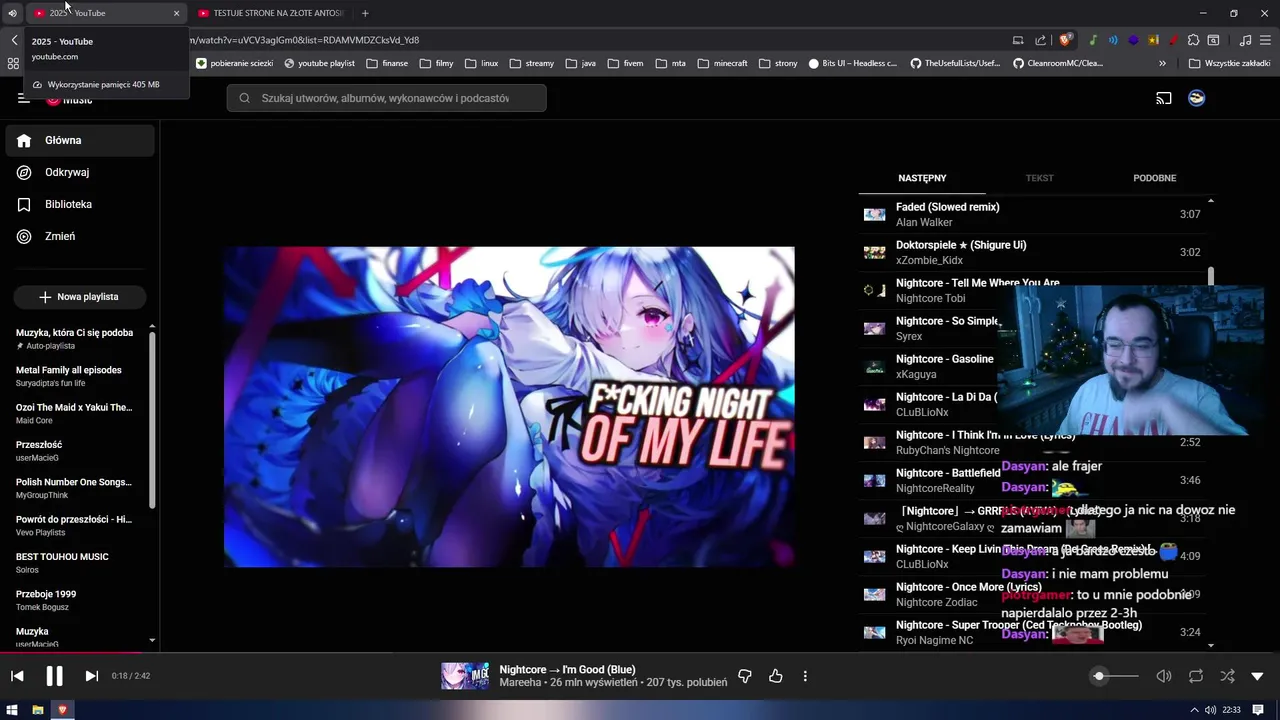Switch to the PODOBNE related tab
This screenshot has width=1280, height=720.
[x=1154, y=178]
